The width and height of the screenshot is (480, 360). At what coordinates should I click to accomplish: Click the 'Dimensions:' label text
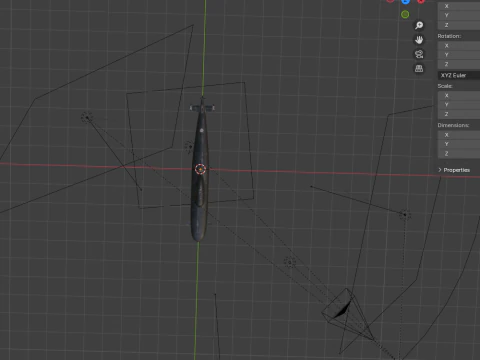tap(453, 125)
